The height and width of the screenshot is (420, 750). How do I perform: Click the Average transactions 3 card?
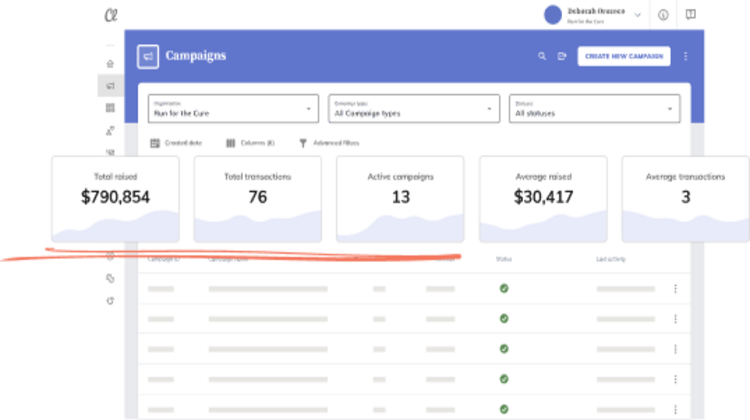685,199
